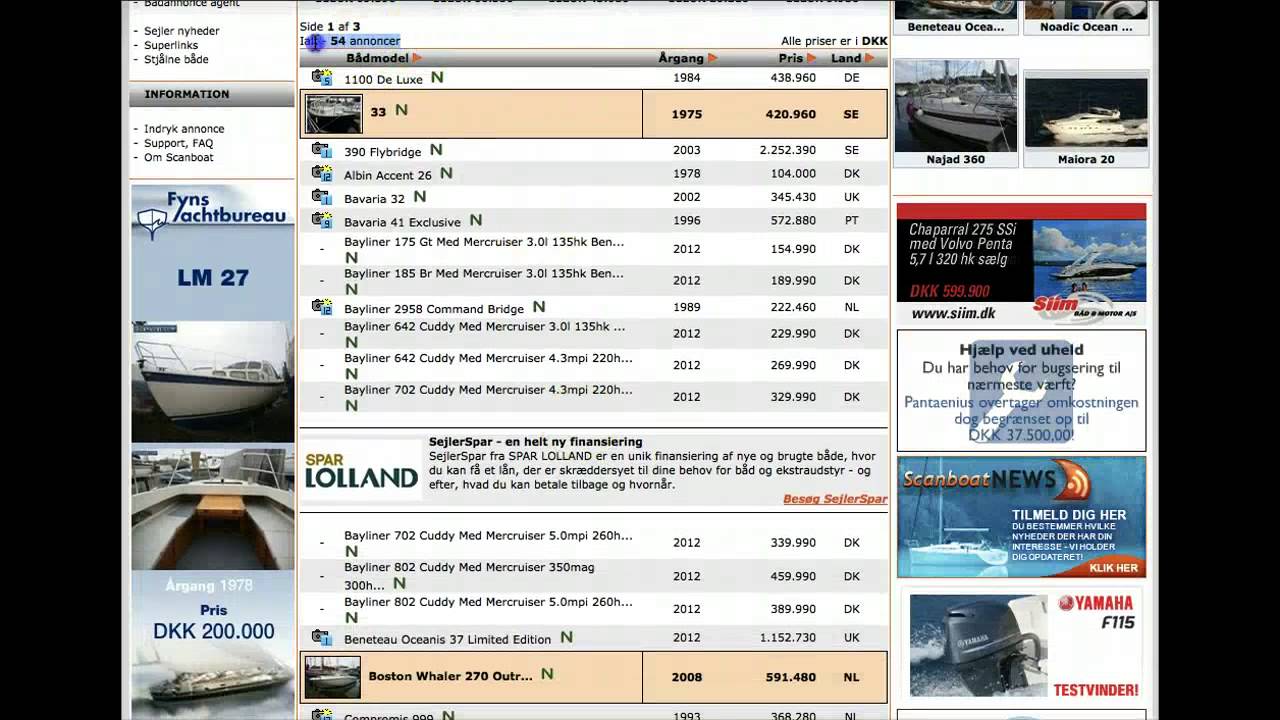Click the Hjælp ved uheld Pantaenius ad
The image size is (1280, 720).
(1021, 391)
